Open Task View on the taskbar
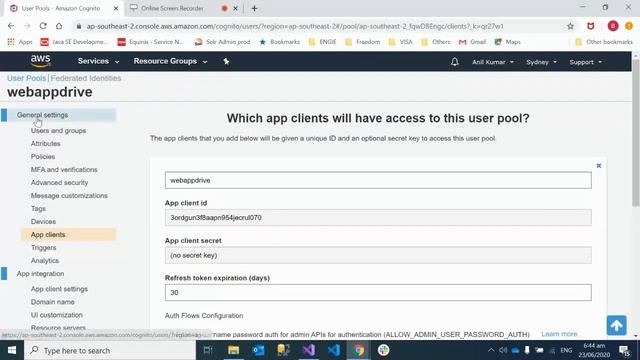 208,350
